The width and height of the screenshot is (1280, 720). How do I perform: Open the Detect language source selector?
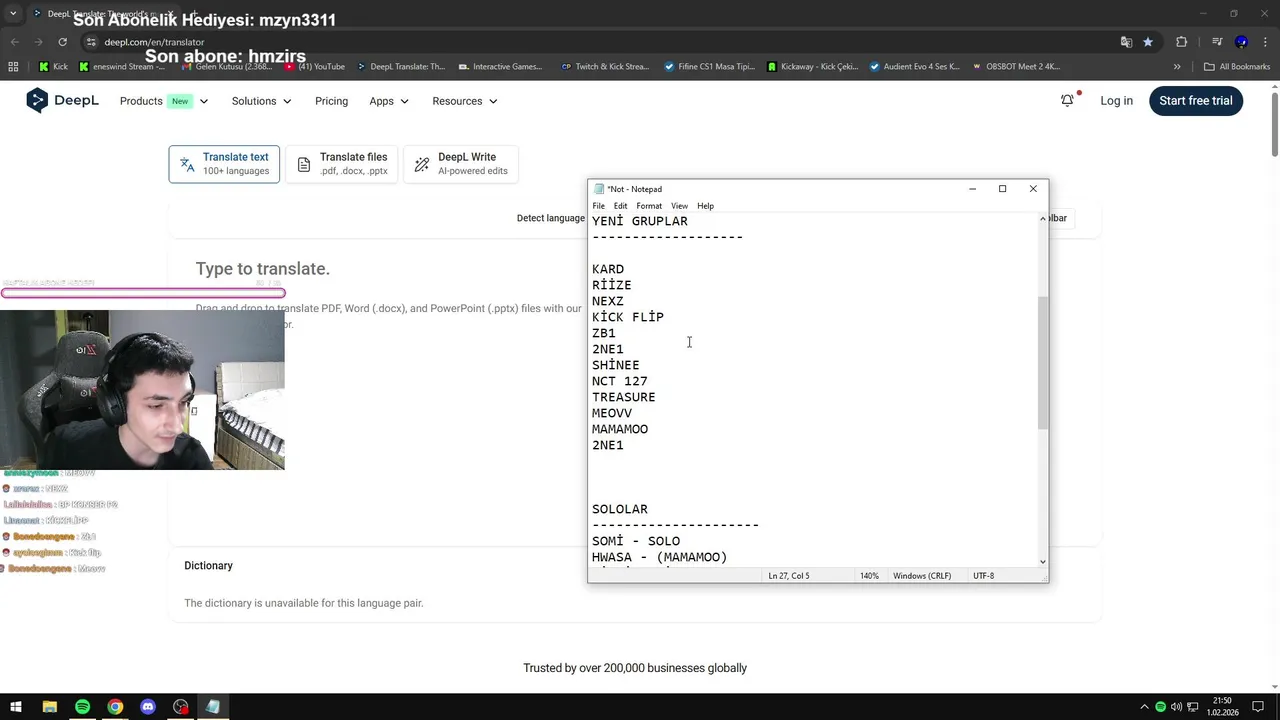pos(550,218)
